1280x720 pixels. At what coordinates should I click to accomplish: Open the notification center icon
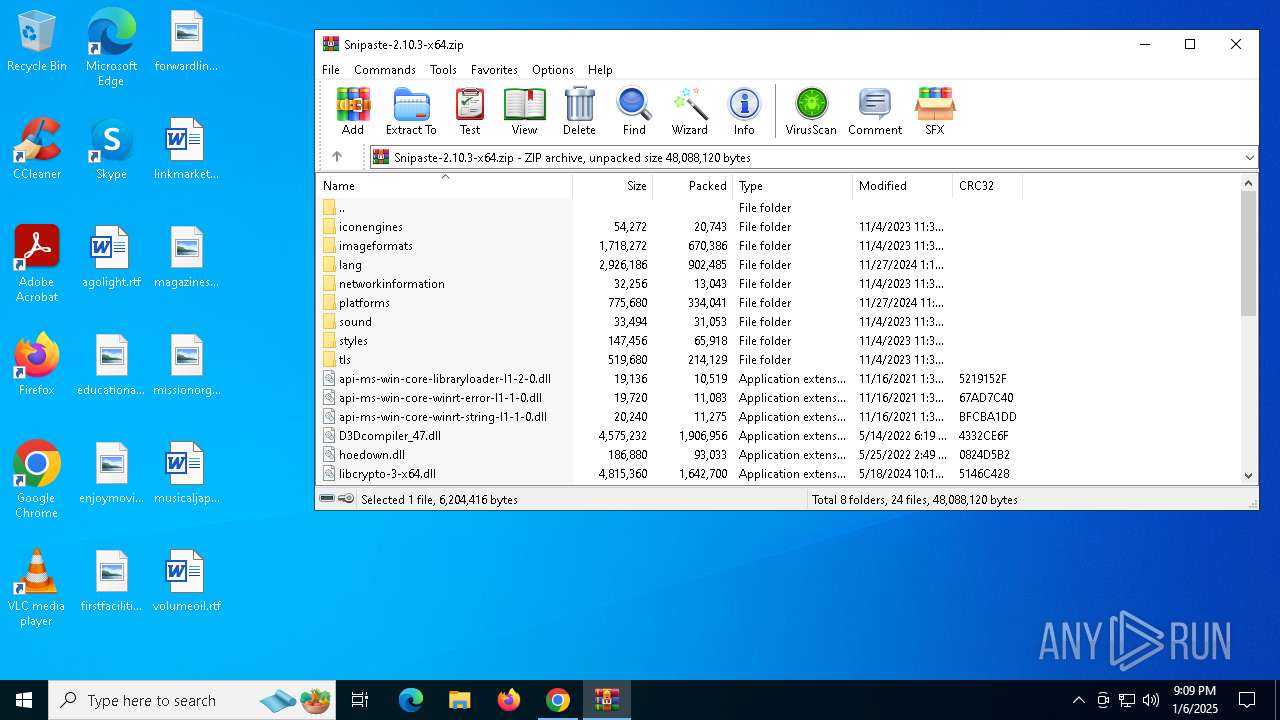pyautogui.click(x=1247, y=700)
